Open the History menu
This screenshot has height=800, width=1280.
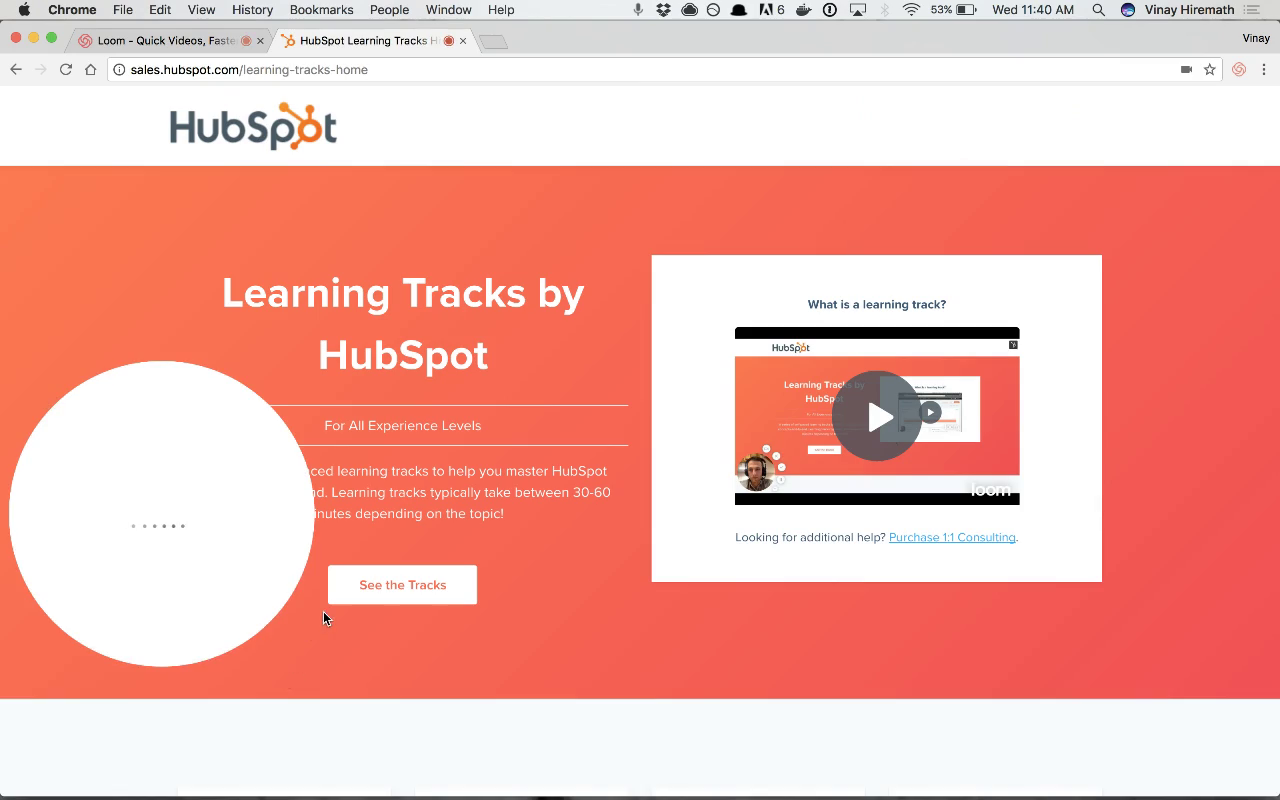(252, 10)
